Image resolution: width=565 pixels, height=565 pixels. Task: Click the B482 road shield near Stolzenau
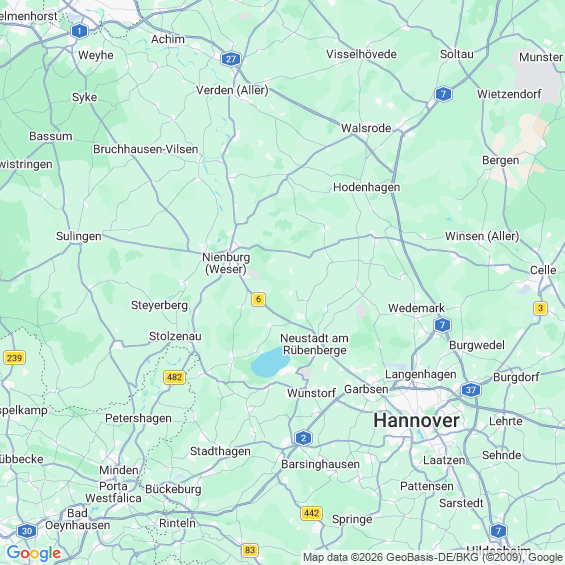[x=174, y=377]
